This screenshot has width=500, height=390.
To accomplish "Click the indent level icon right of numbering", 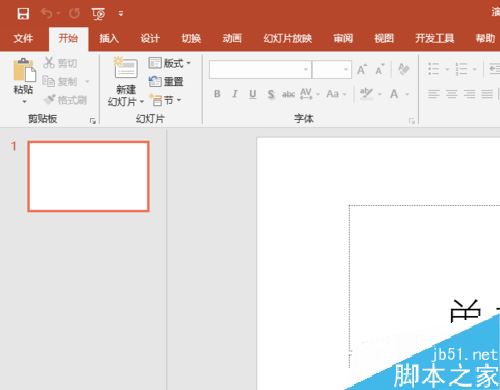I will click(494, 69).
